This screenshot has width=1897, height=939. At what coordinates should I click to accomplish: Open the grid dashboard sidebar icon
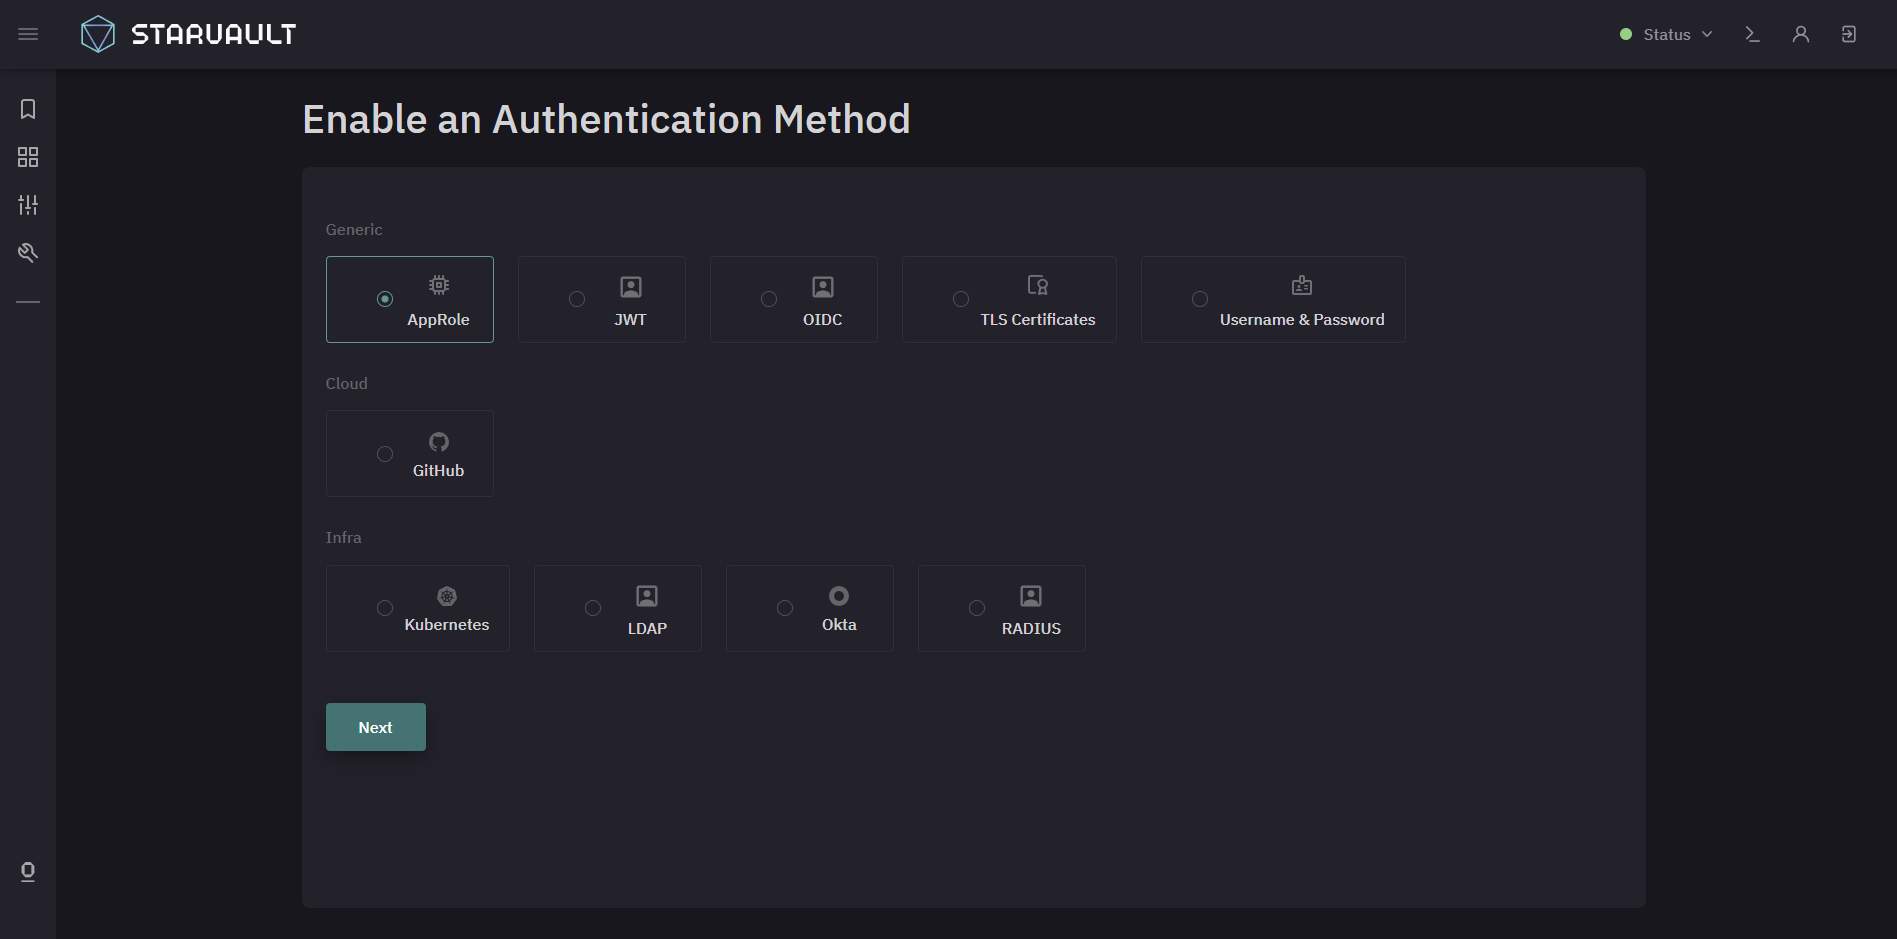[x=28, y=157]
